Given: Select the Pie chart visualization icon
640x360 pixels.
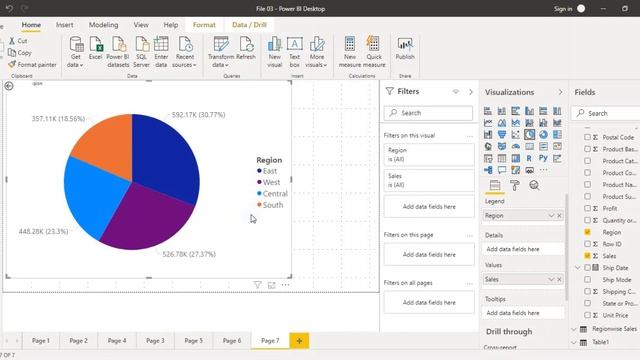Looking at the screenshot, I should coord(529,135).
